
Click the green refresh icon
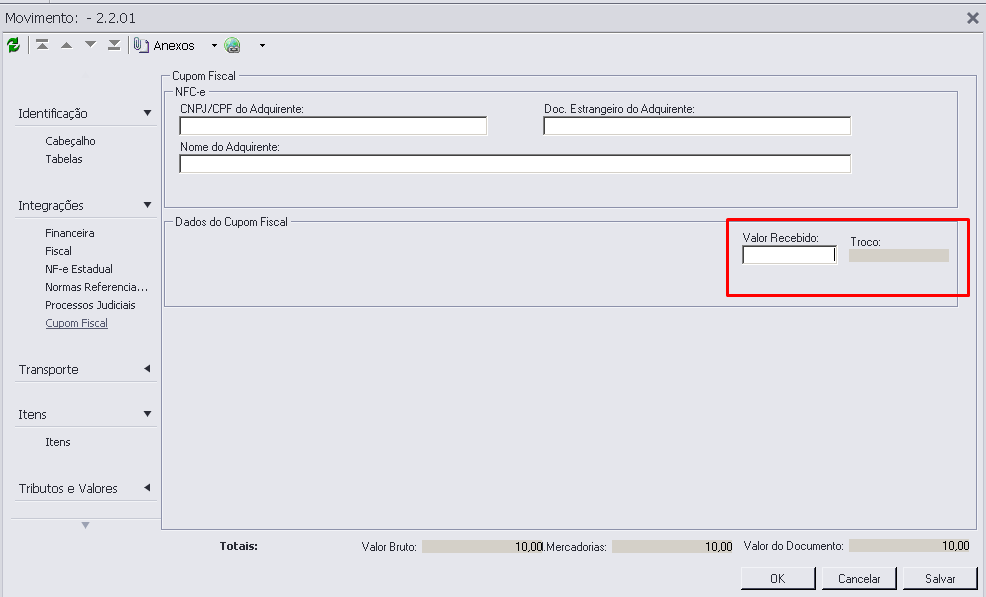[13, 45]
